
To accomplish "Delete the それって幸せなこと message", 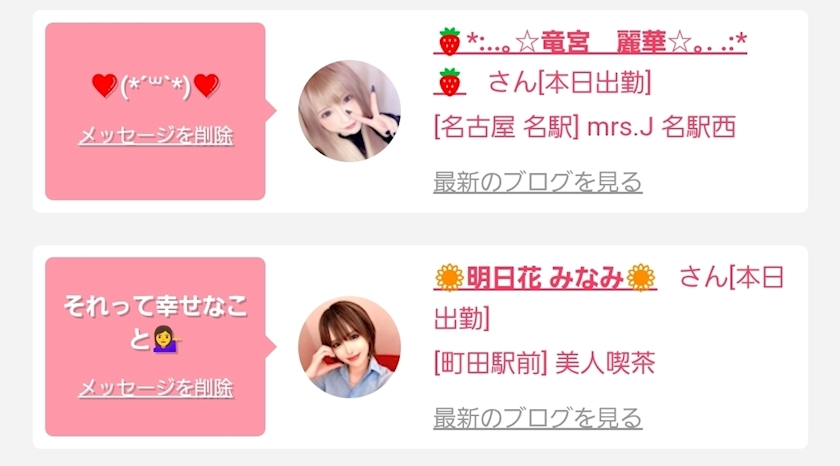I will [156, 387].
